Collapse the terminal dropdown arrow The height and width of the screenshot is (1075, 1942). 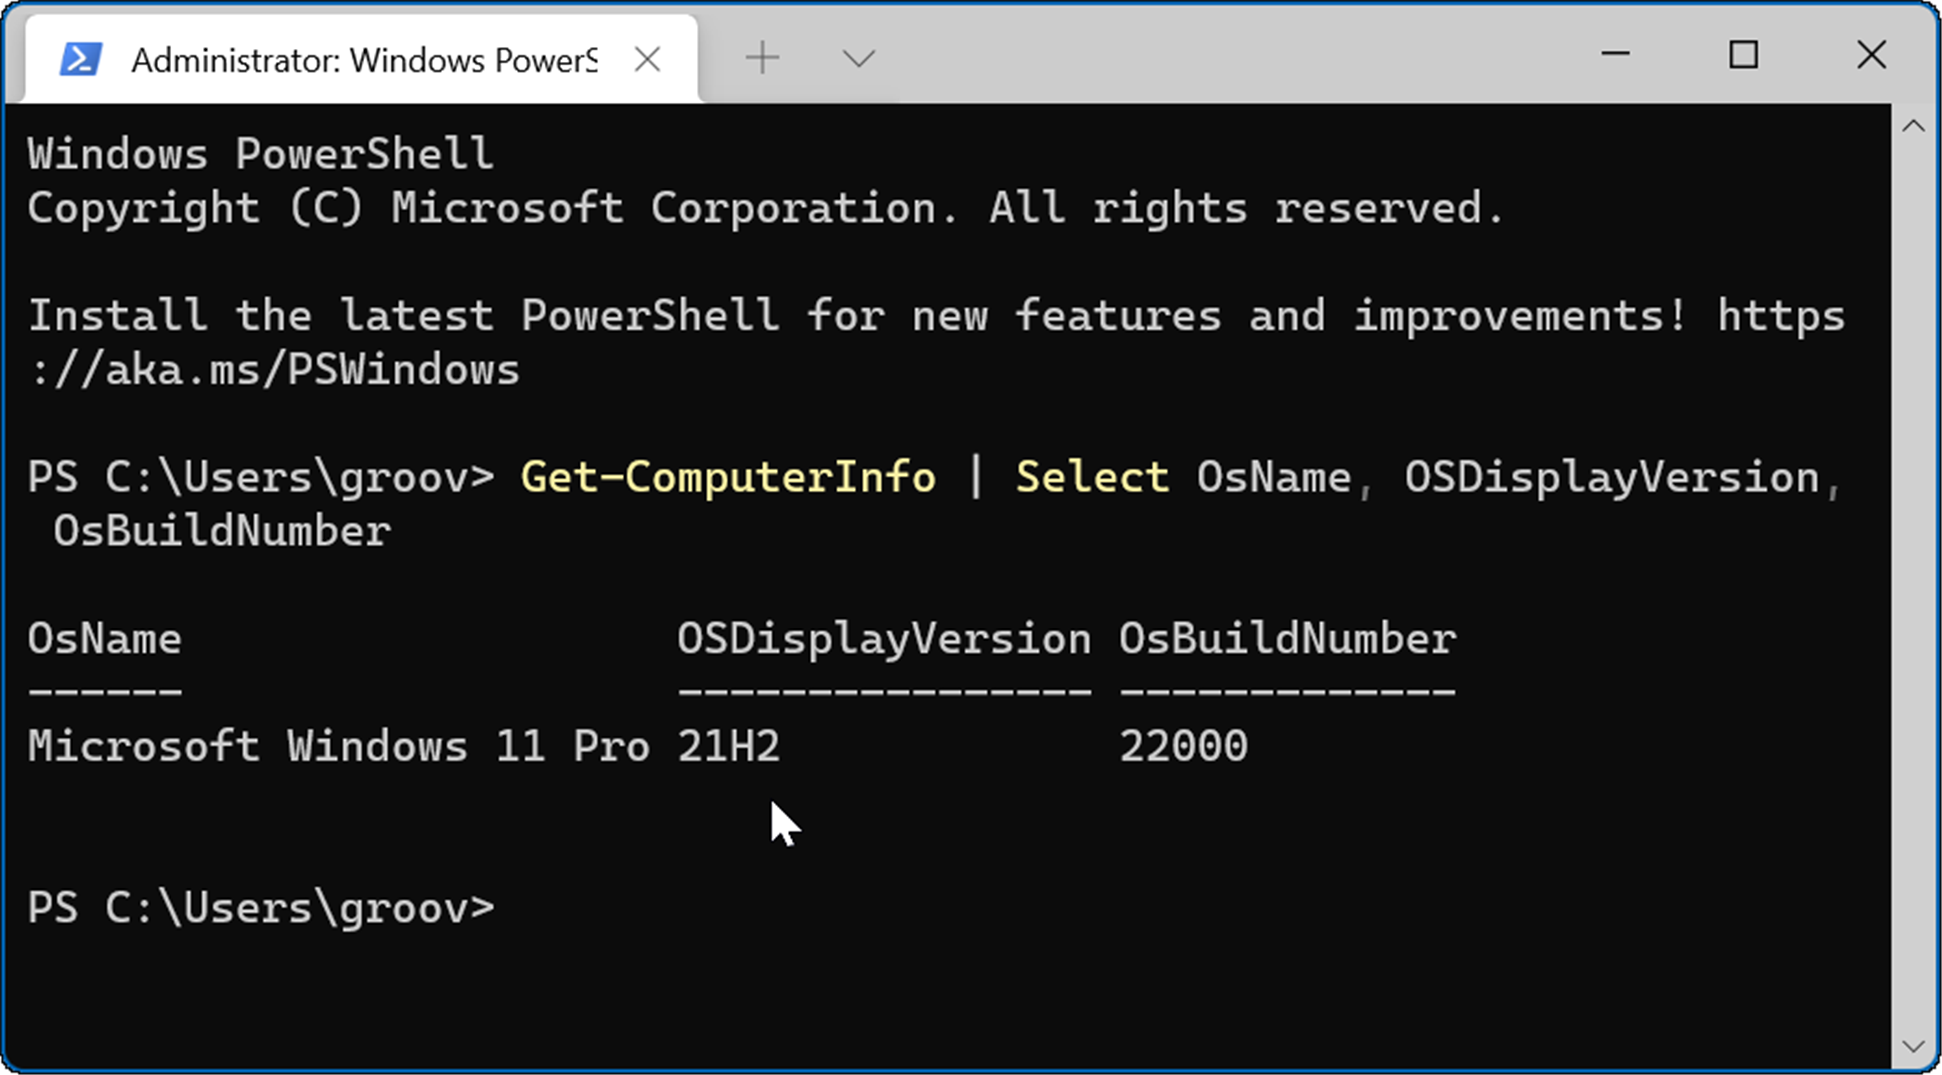coord(857,58)
